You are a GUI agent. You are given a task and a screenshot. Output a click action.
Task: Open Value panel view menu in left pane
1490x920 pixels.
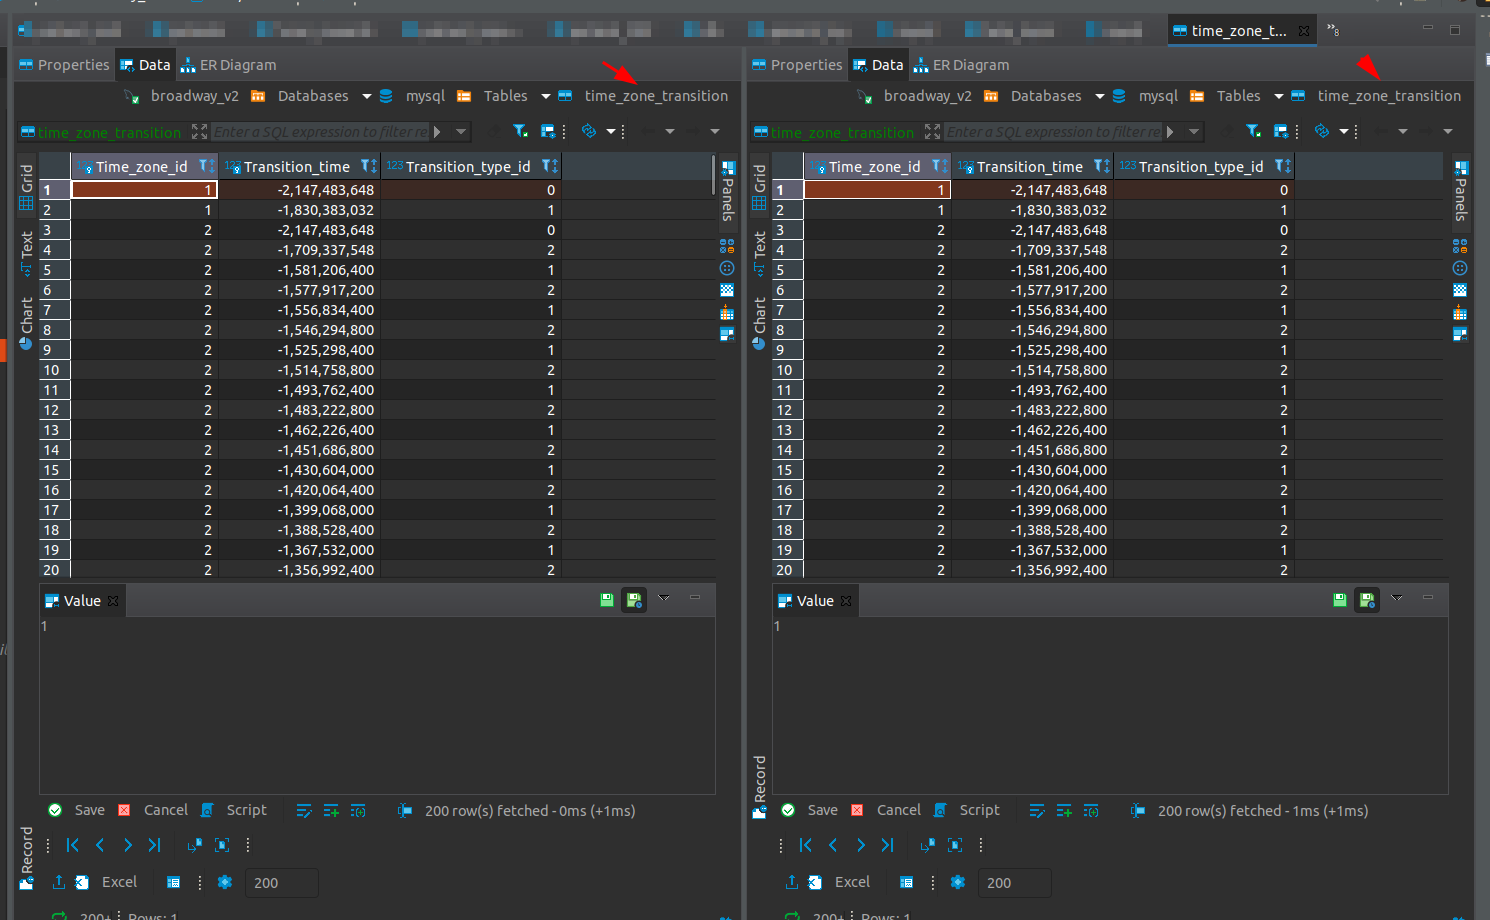[x=664, y=598]
